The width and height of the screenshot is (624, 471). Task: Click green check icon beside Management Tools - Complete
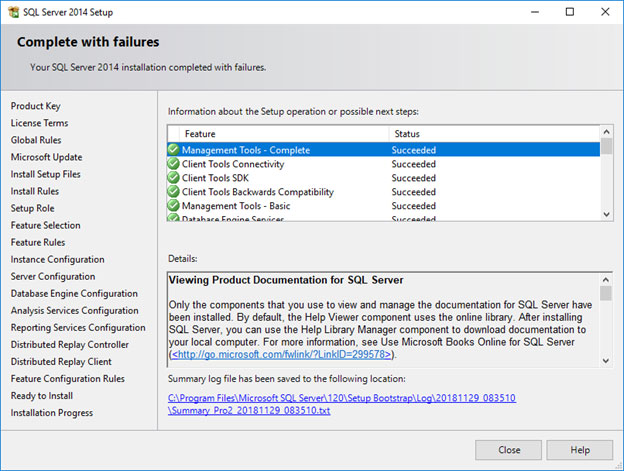click(x=174, y=150)
